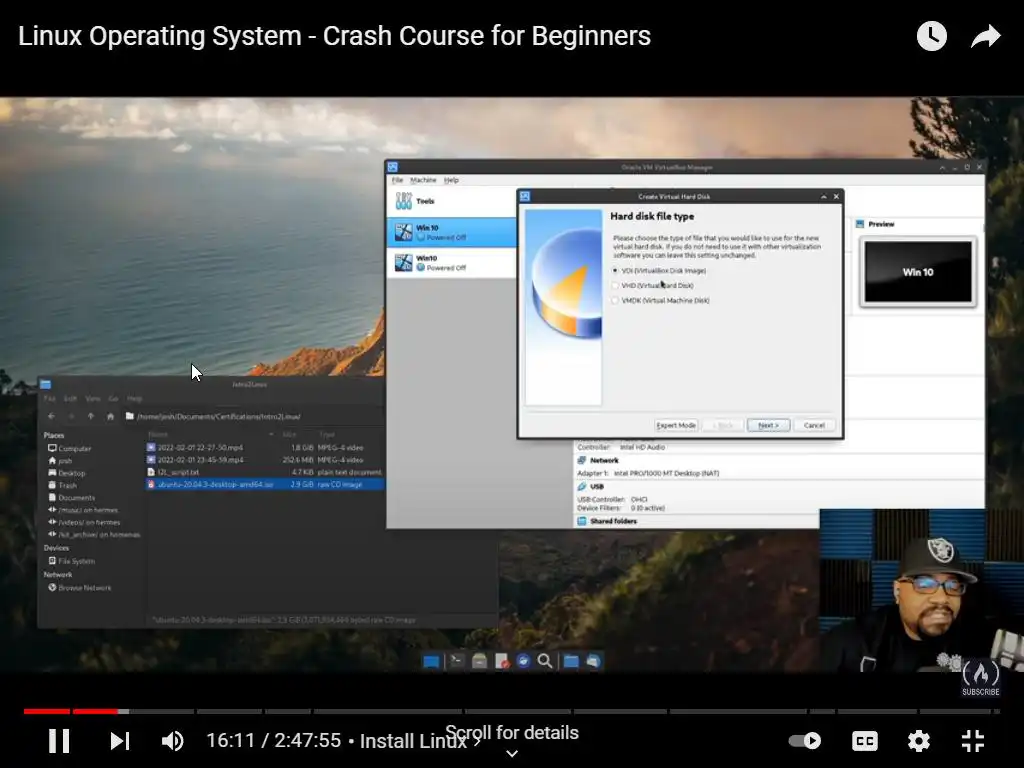Screen dimensions: 1024x768
Task: Select the ubuntu-20.04.3-desktop-amd64.iso file
Action: point(264,485)
